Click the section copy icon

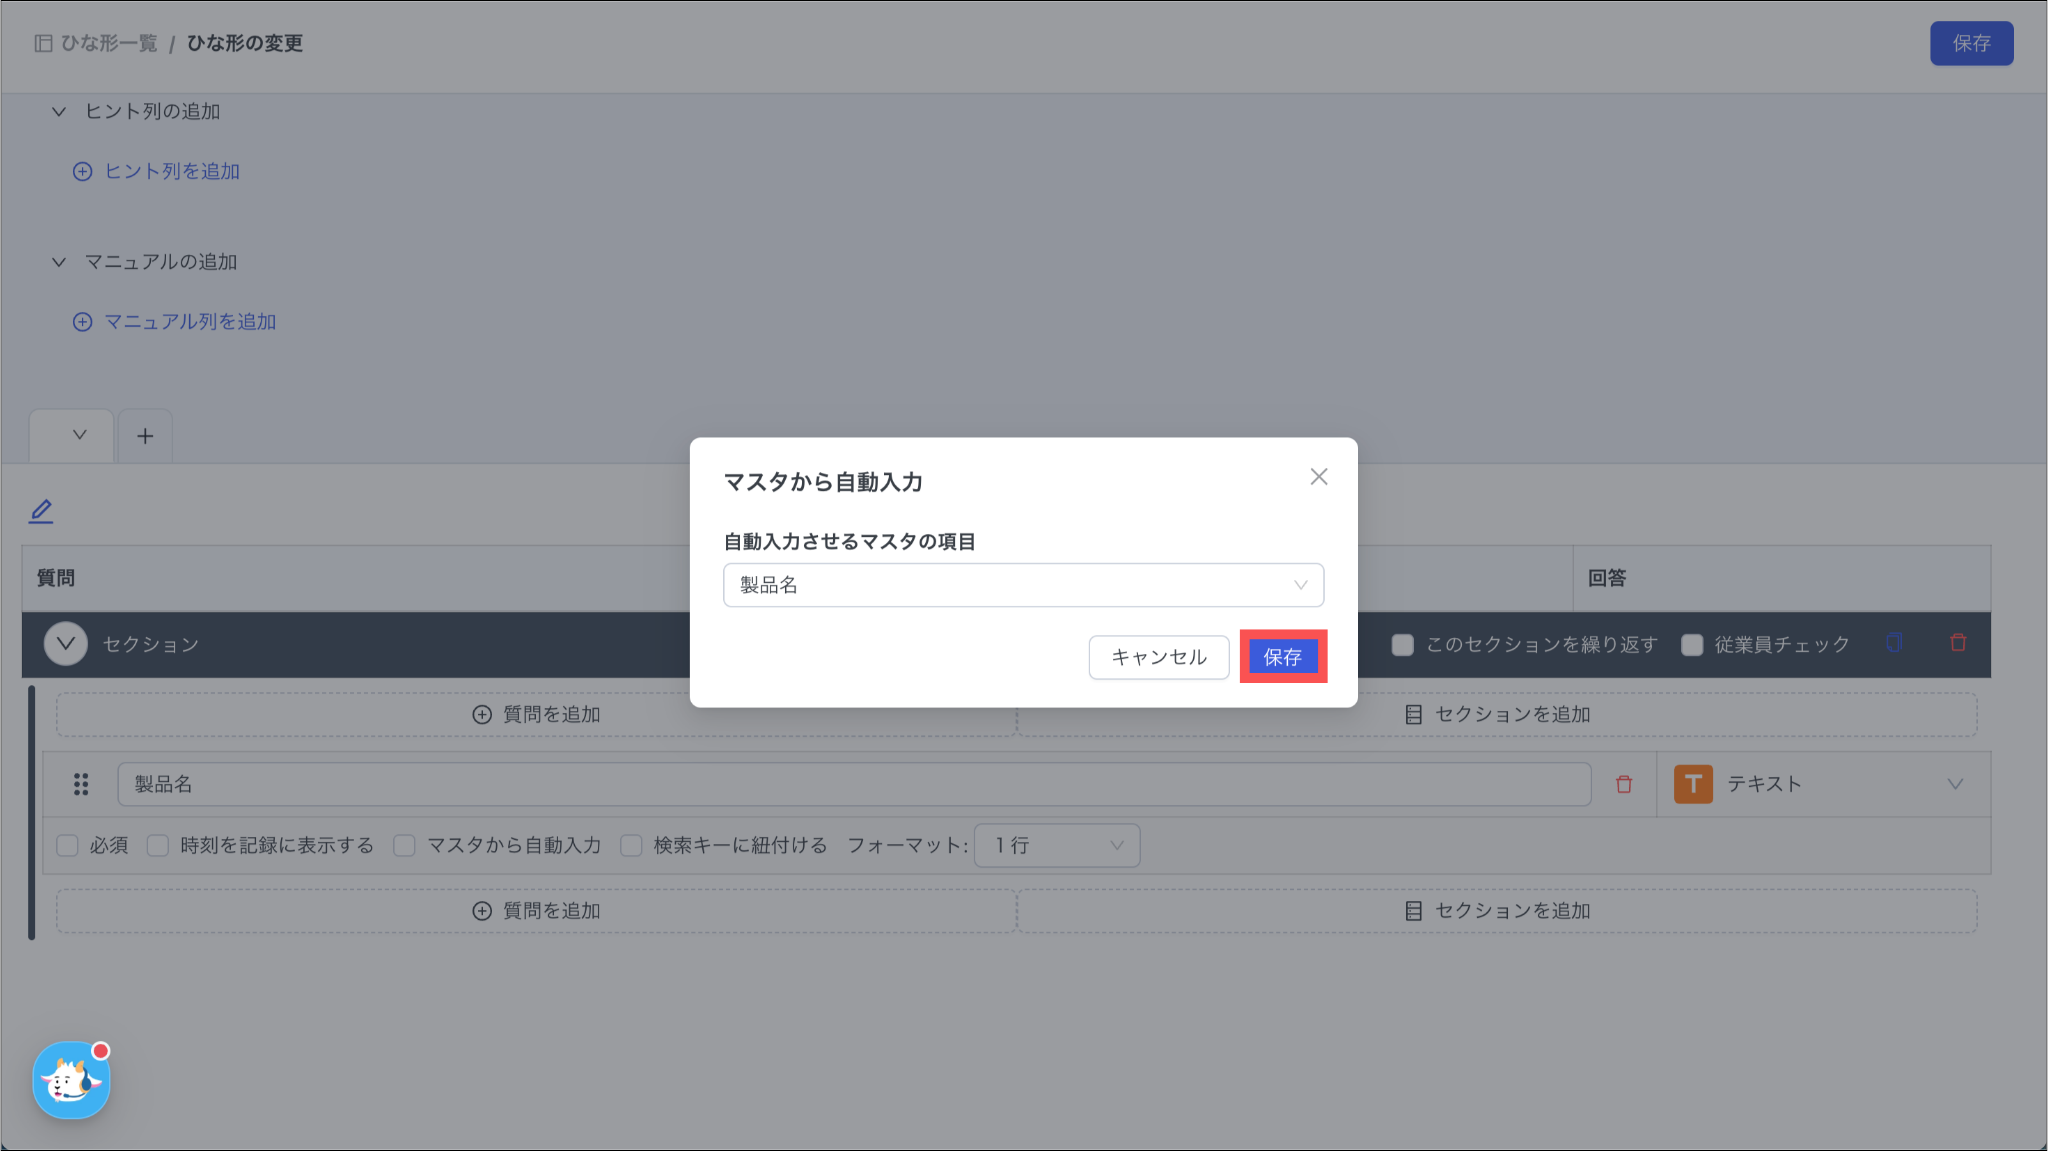point(1894,643)
